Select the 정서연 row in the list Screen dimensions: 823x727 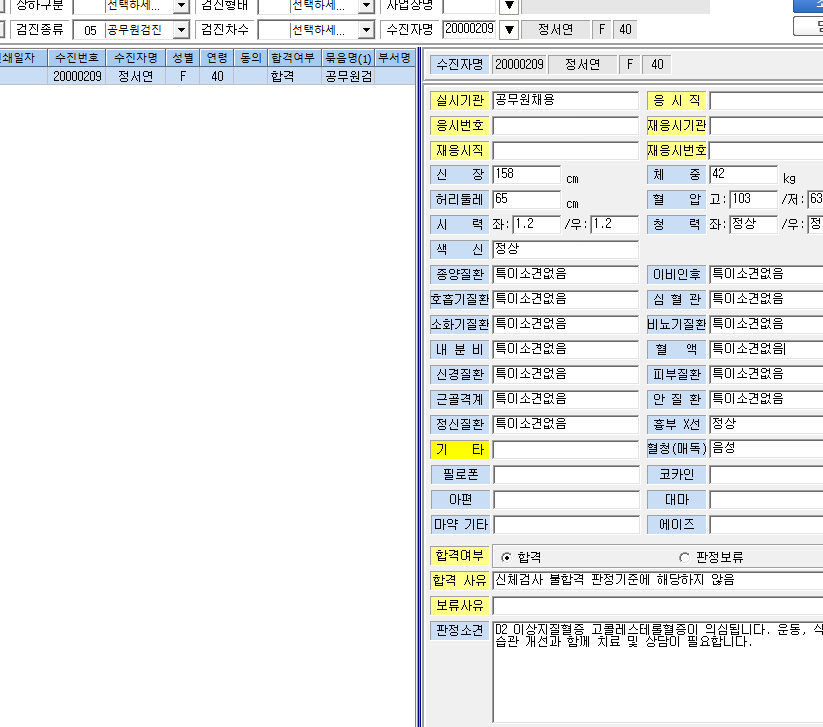(x=207, y=76)
